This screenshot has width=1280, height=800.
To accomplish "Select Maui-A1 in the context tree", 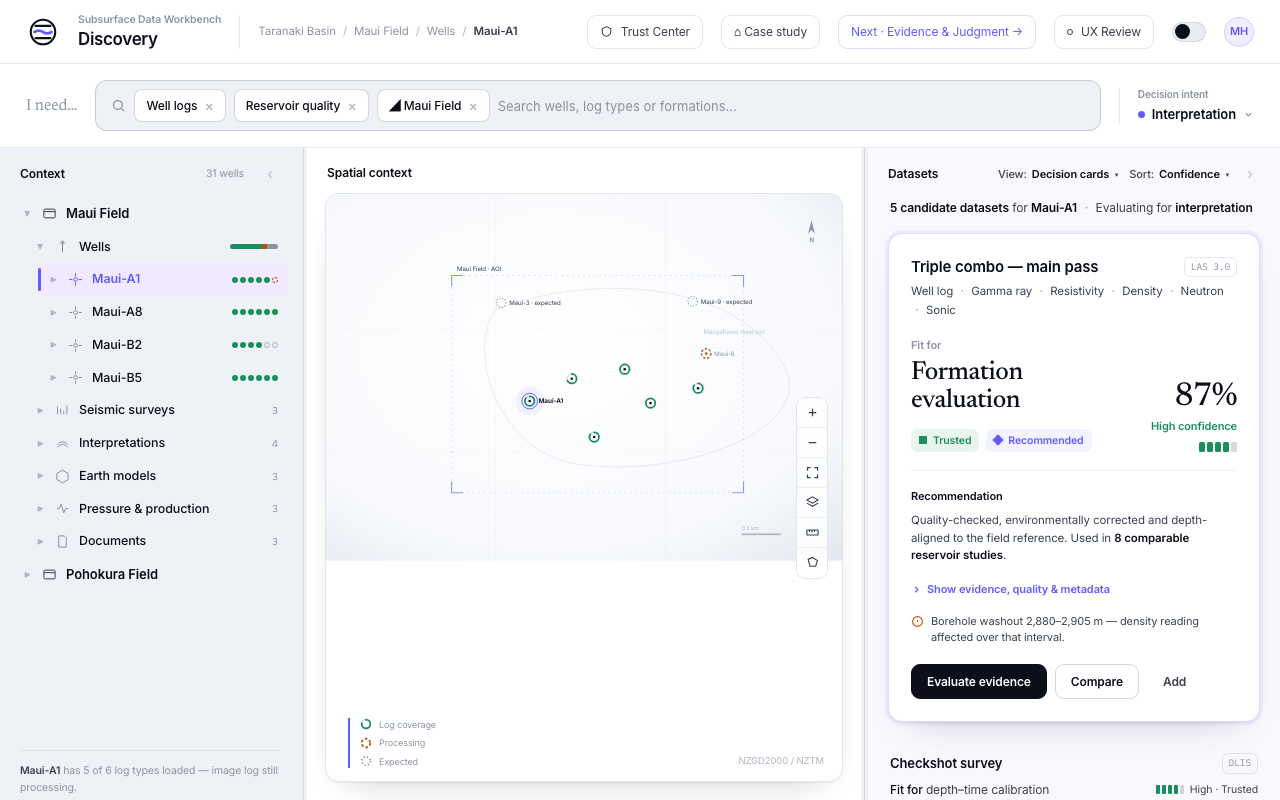I will point(163,279).
